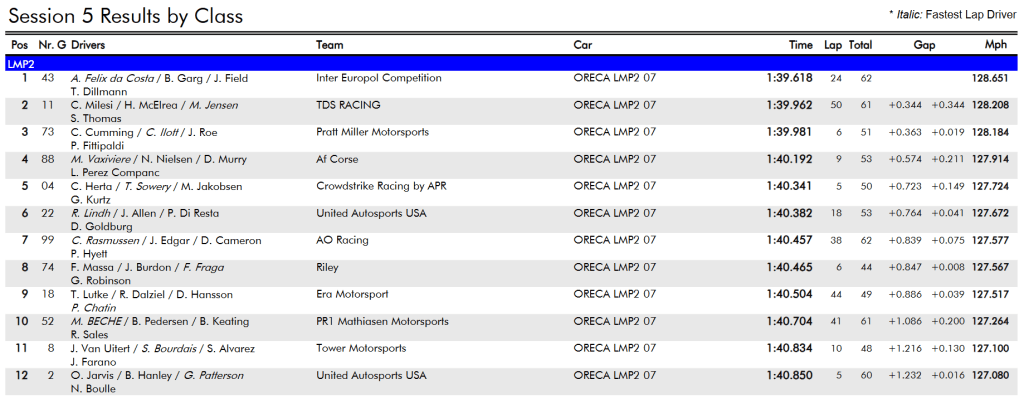Image resolution: width=1024 pixels, height=399 pixels.
Task: Click the time "1:40.834"
Action: (790, 349)
